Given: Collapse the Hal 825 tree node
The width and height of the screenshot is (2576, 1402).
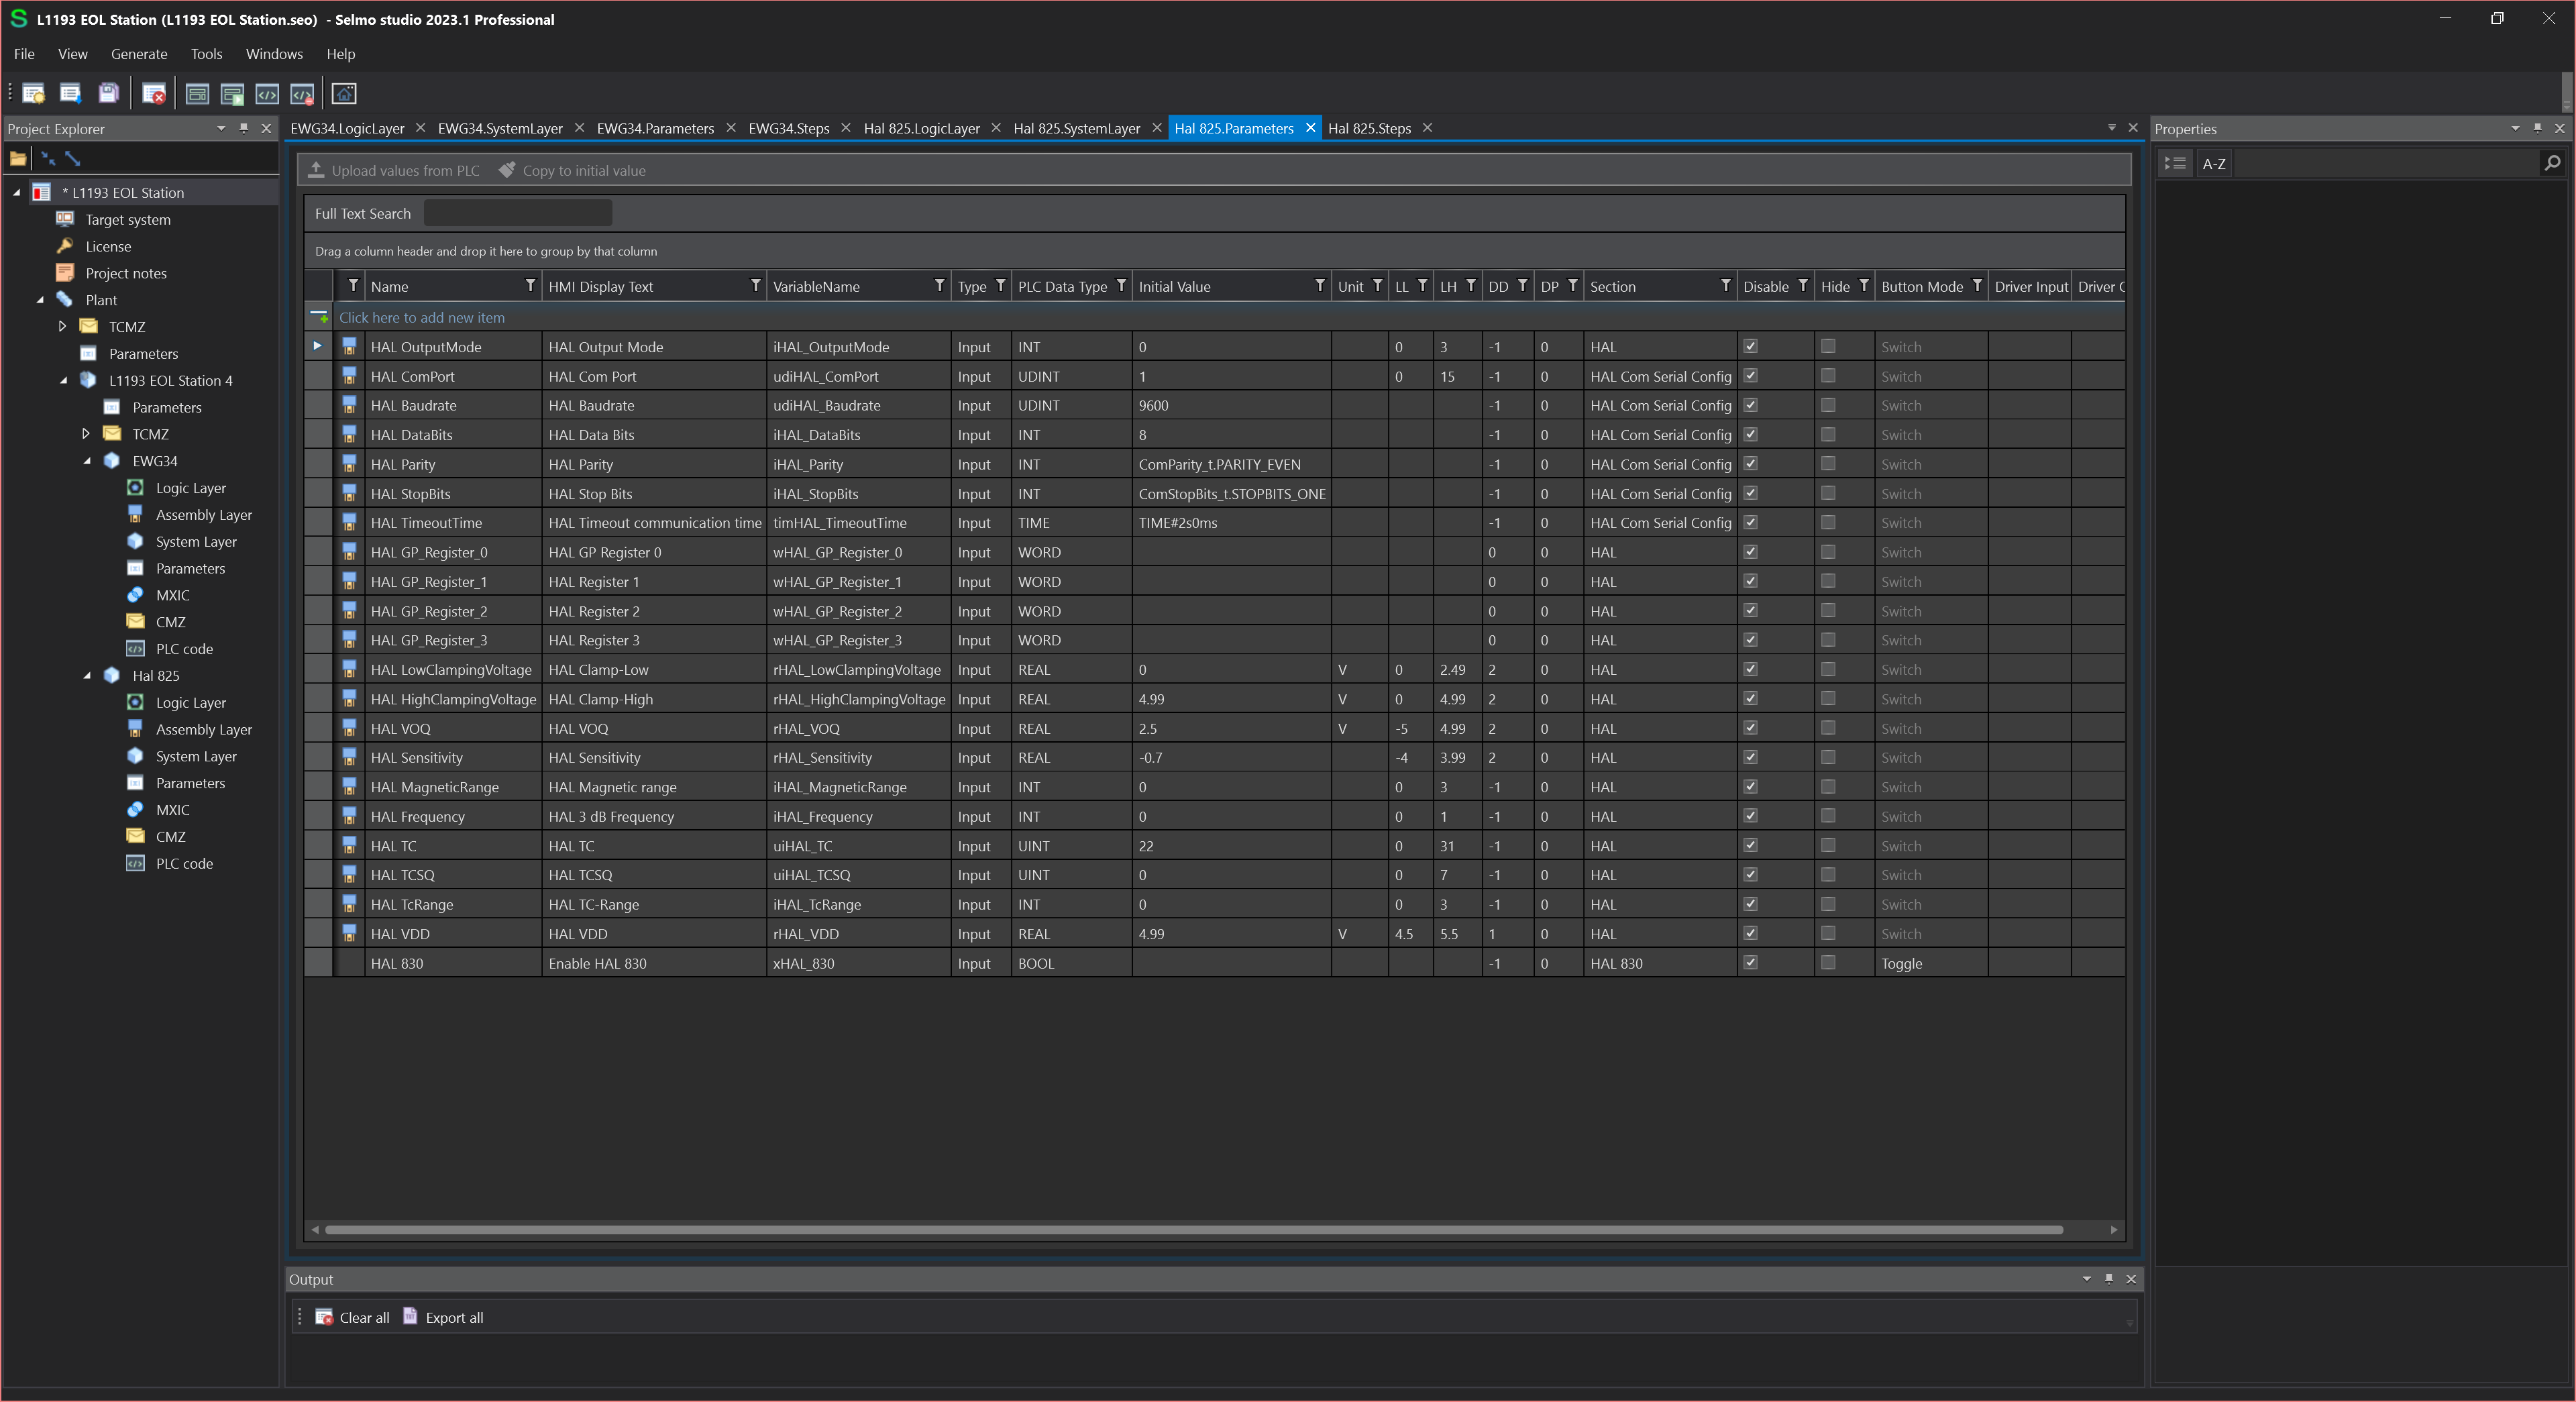Looking at the screenshot, I should coord(87,675).
